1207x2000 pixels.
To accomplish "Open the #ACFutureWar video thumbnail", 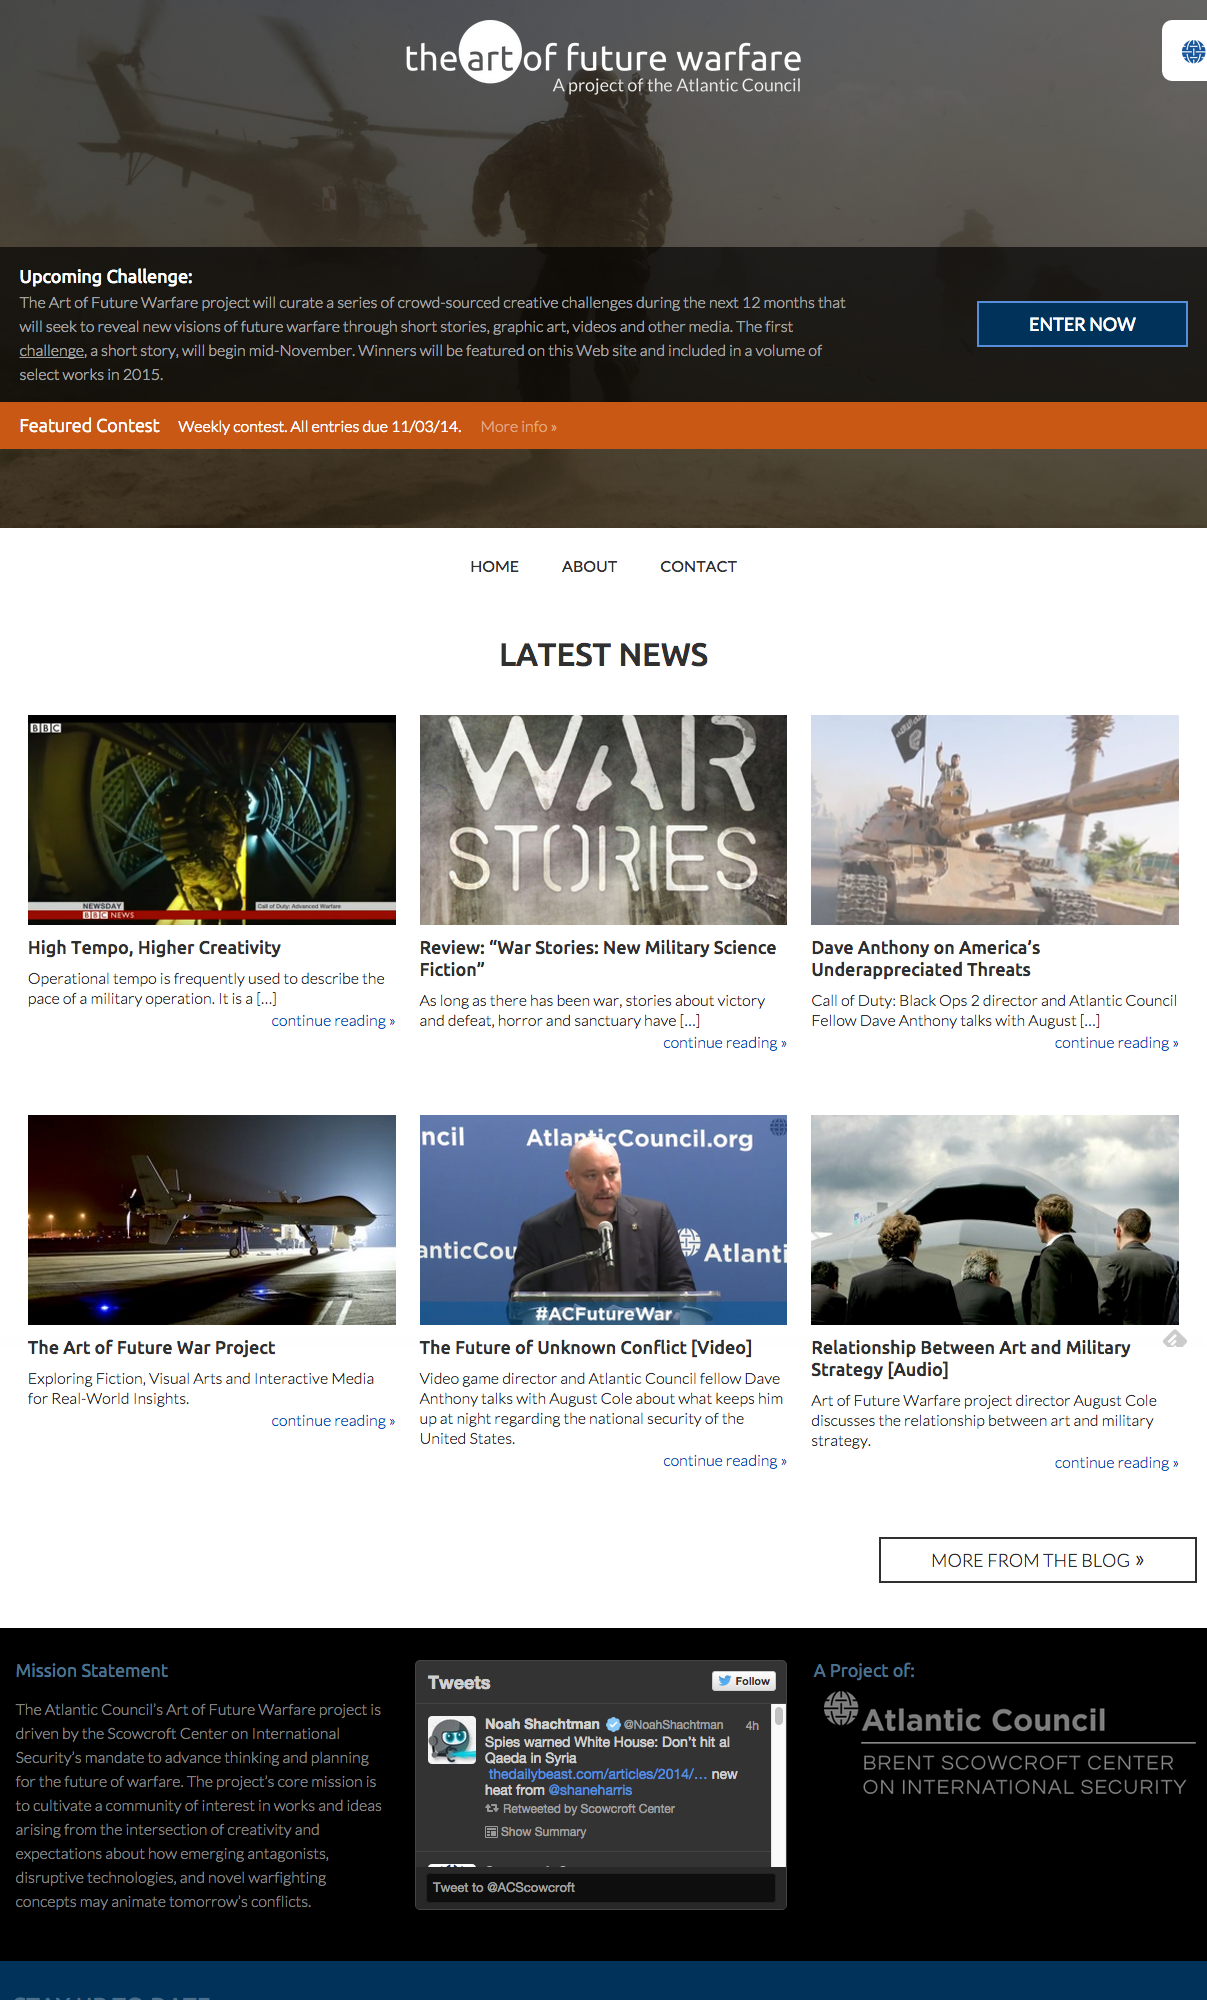I will (x=603, y=1220).
